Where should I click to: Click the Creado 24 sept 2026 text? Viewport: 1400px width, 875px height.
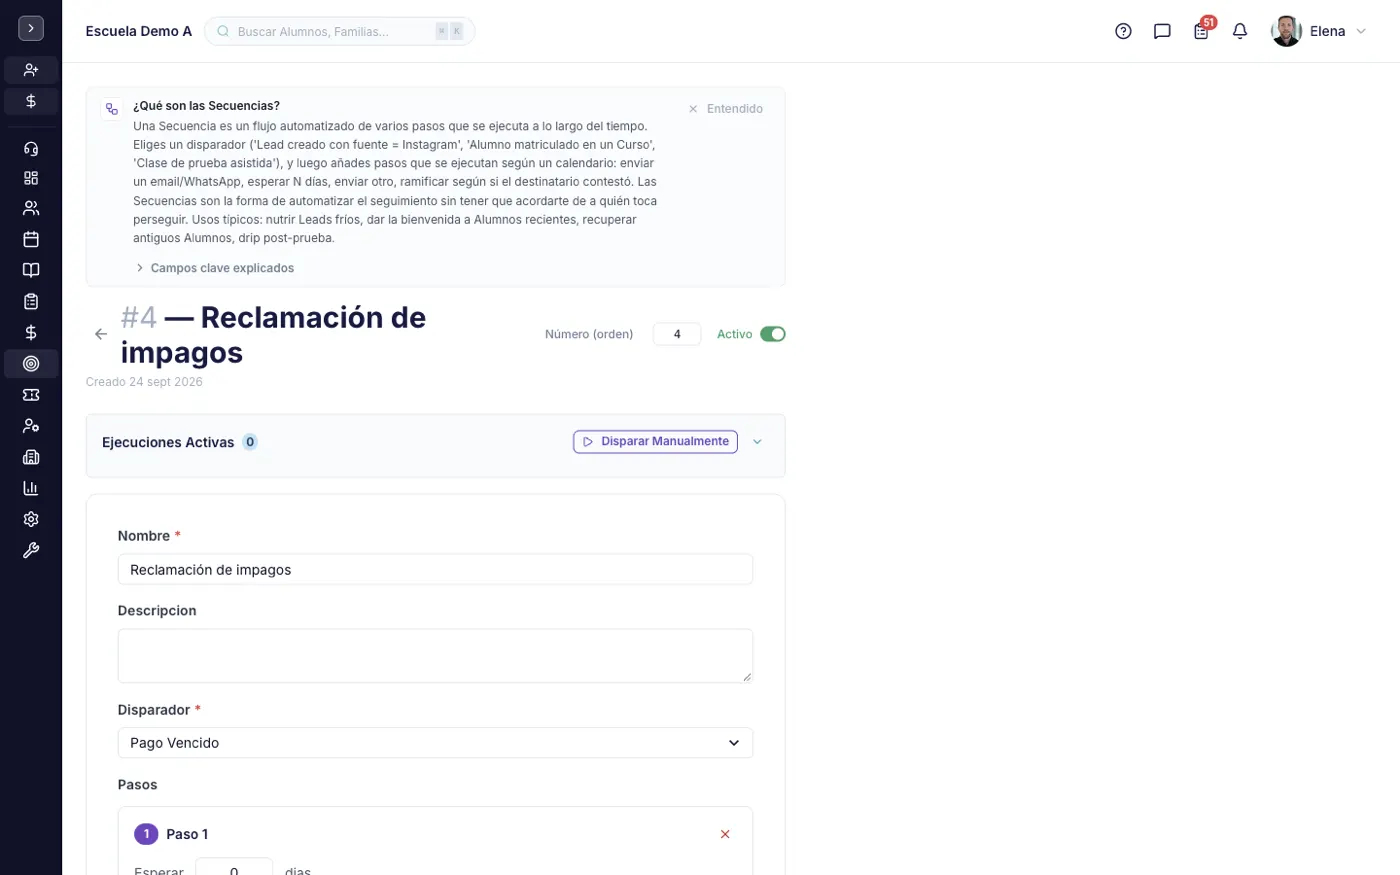[144, 382]
